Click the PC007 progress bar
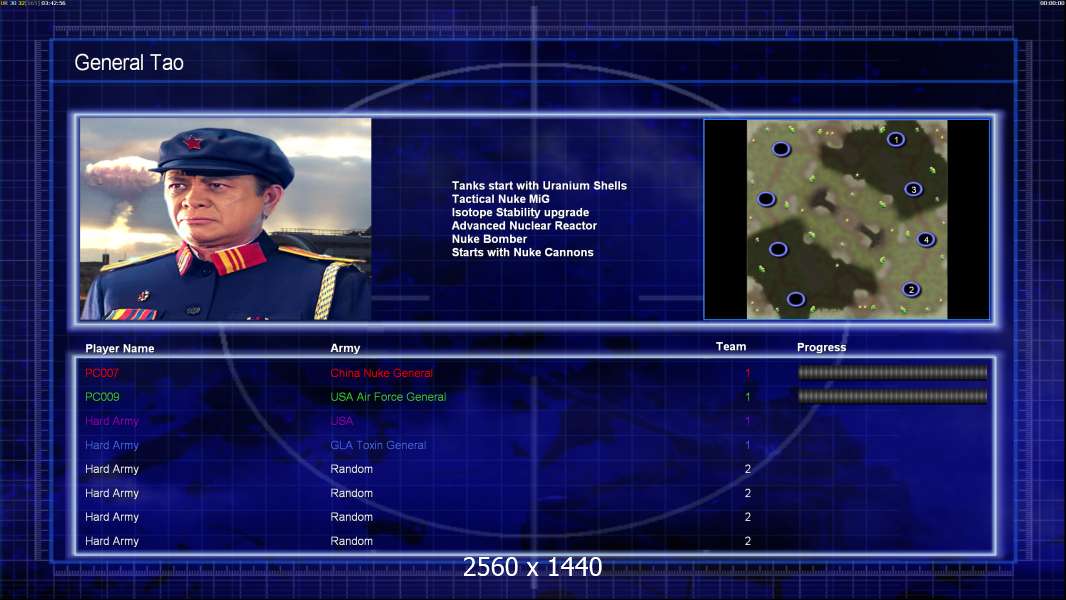The image size is (1066, 600). [893, 372]
